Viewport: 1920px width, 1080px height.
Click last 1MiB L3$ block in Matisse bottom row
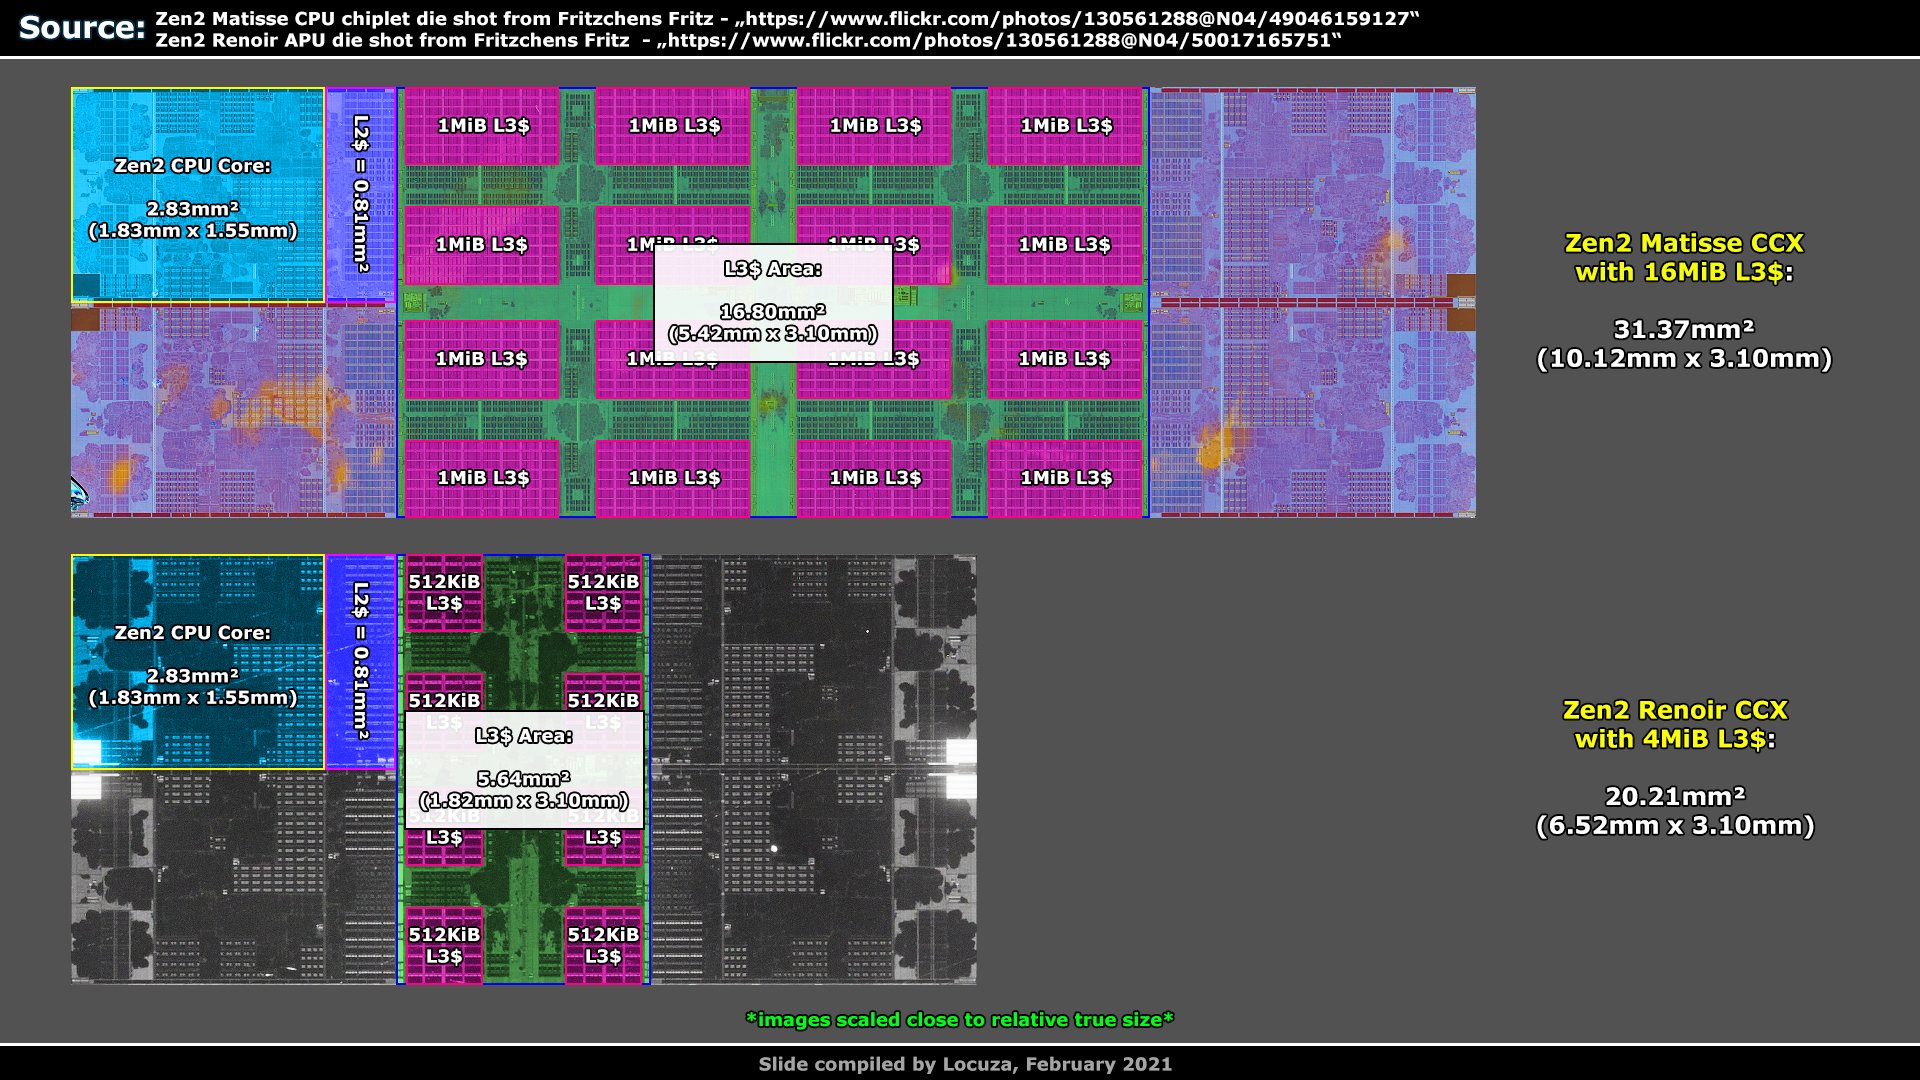[1065, 478]
